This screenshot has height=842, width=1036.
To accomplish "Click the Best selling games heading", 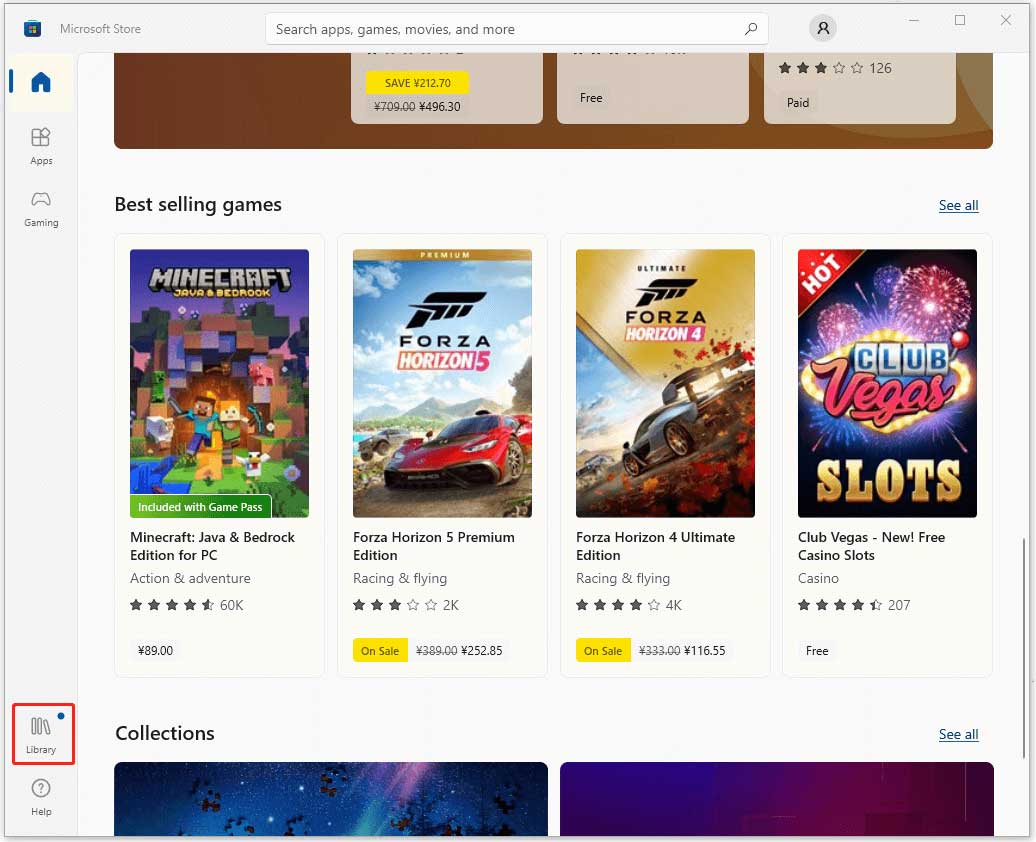I will [198, 205].
